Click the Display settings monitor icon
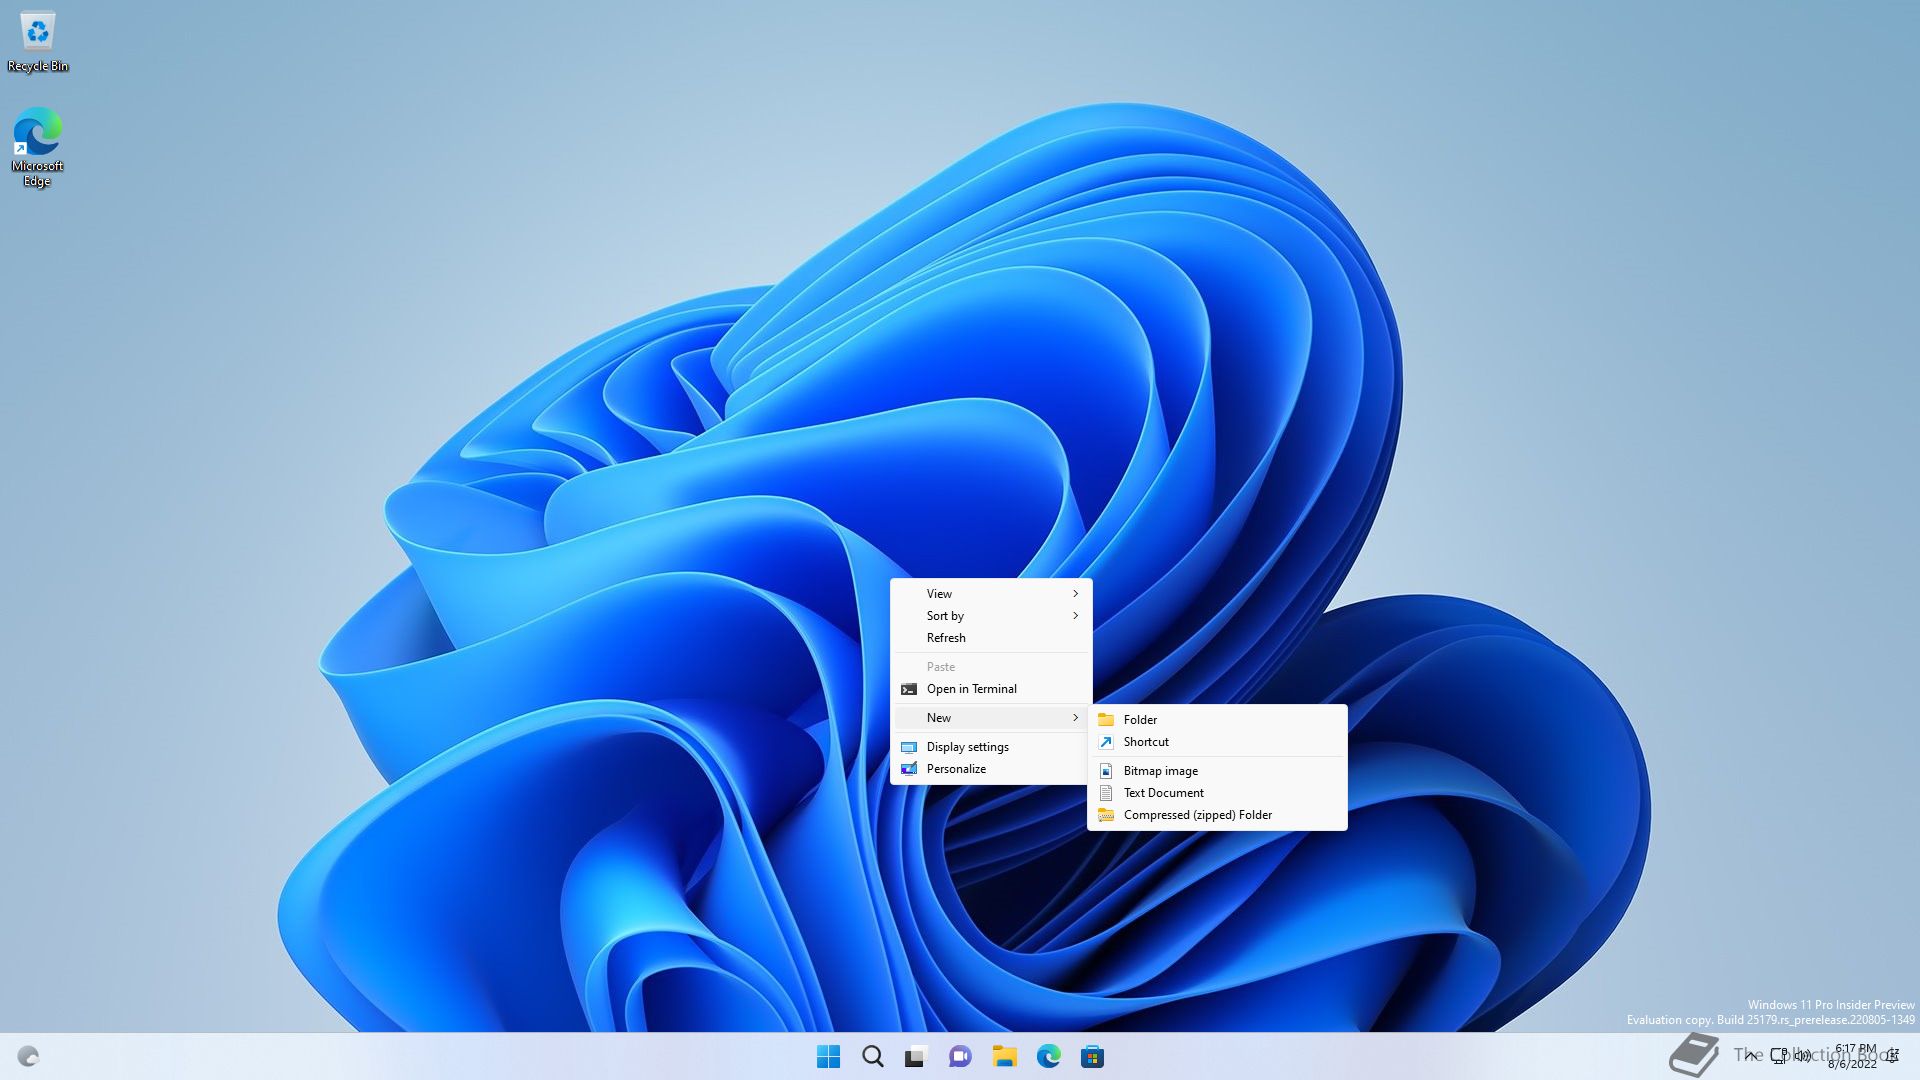 (908, 747)
